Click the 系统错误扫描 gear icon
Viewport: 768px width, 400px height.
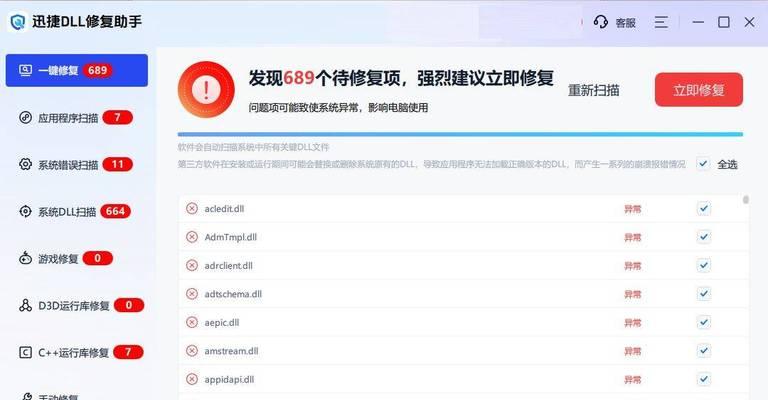pyautogui.click(x=25, y=165)
